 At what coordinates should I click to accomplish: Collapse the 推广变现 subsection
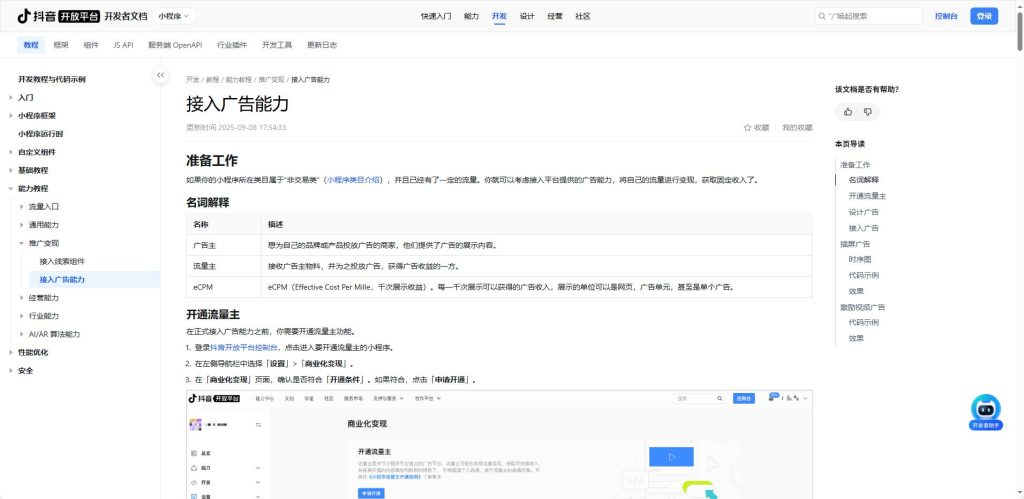pos(22,243)
